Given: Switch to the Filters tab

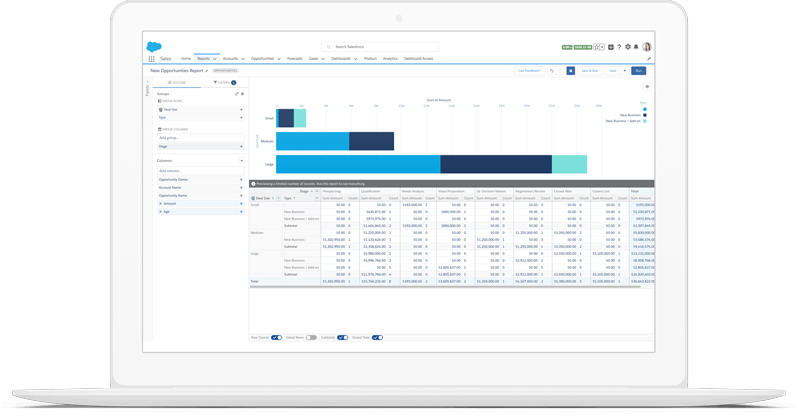Looking at the screenshot, I should [x=222, y=82].
